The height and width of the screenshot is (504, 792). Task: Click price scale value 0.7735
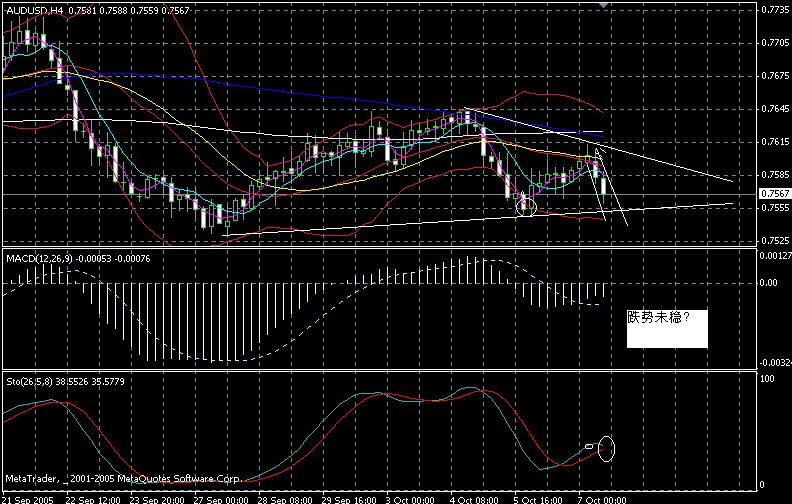coord(775,10)
